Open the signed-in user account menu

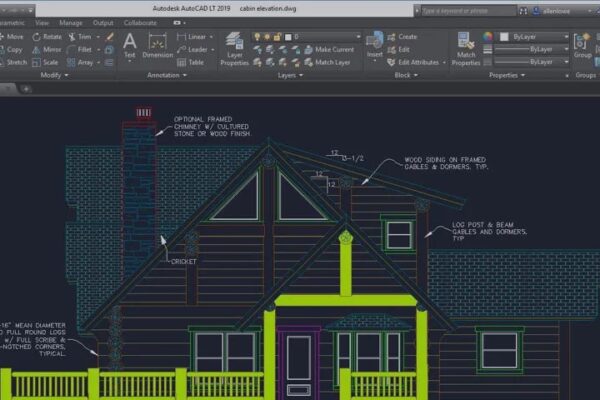[x=561, y=11]
